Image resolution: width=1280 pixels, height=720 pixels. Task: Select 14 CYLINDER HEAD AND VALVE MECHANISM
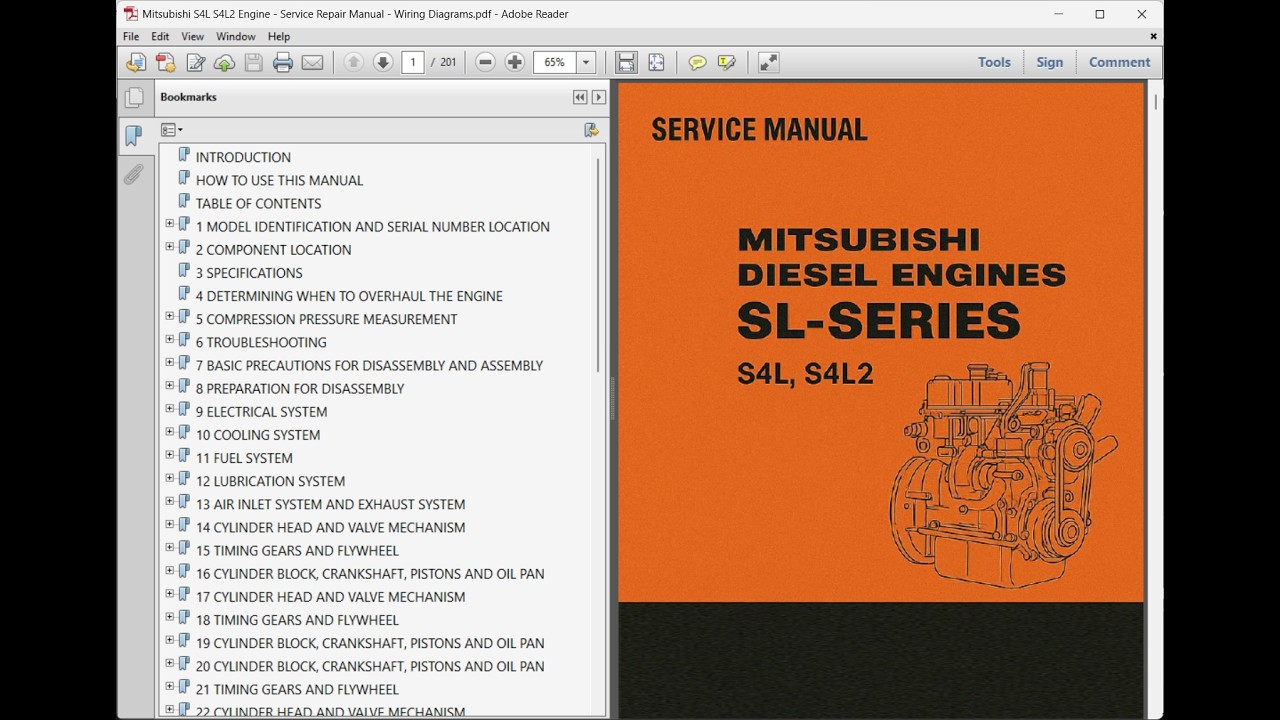point(330,527)
